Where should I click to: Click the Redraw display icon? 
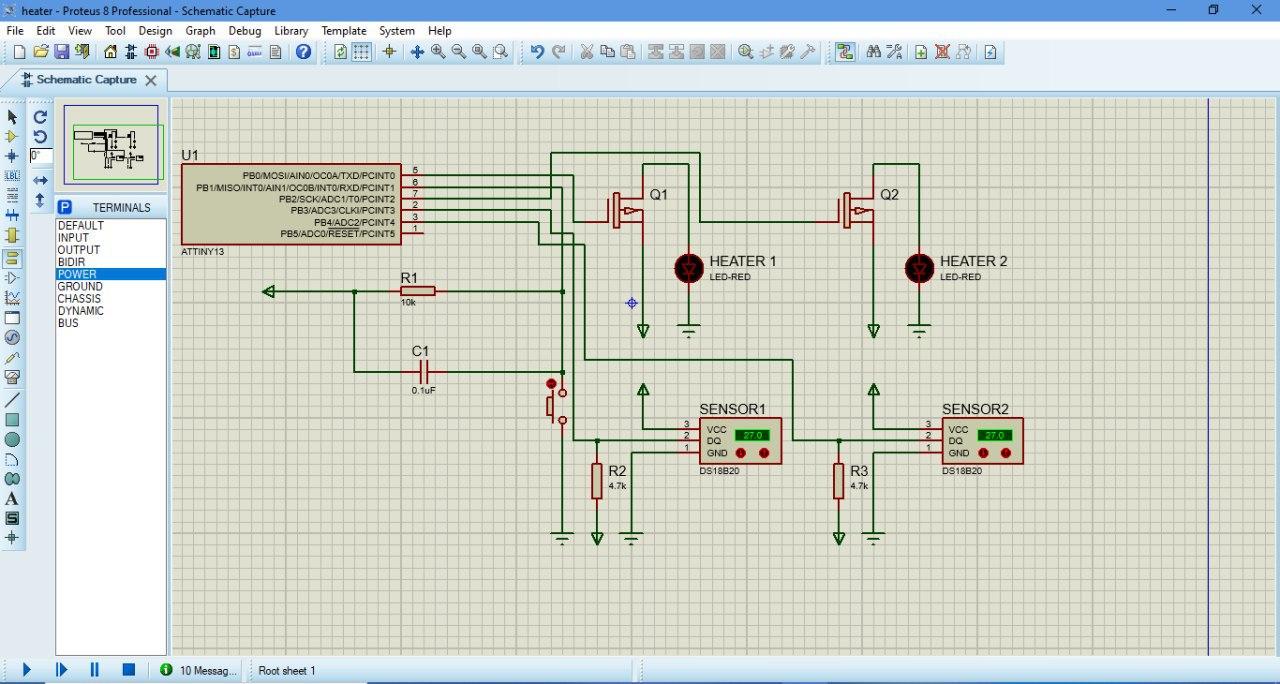[340, 52]
